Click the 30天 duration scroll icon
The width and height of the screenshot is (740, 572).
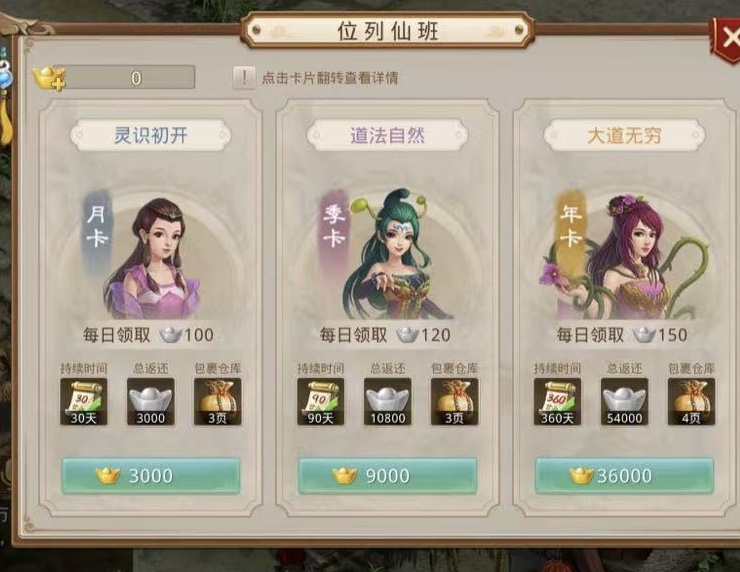coord(84,402)
